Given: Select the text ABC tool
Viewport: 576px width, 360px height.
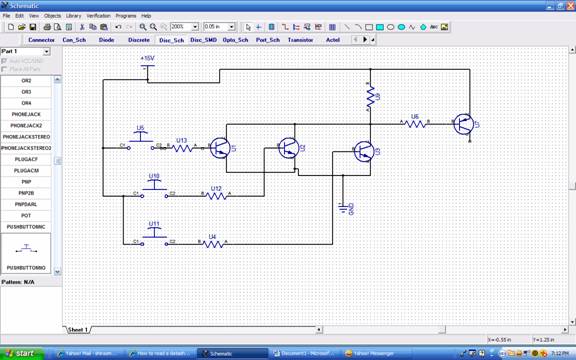Looking at the screenshot, I should [x=434, y=27].
